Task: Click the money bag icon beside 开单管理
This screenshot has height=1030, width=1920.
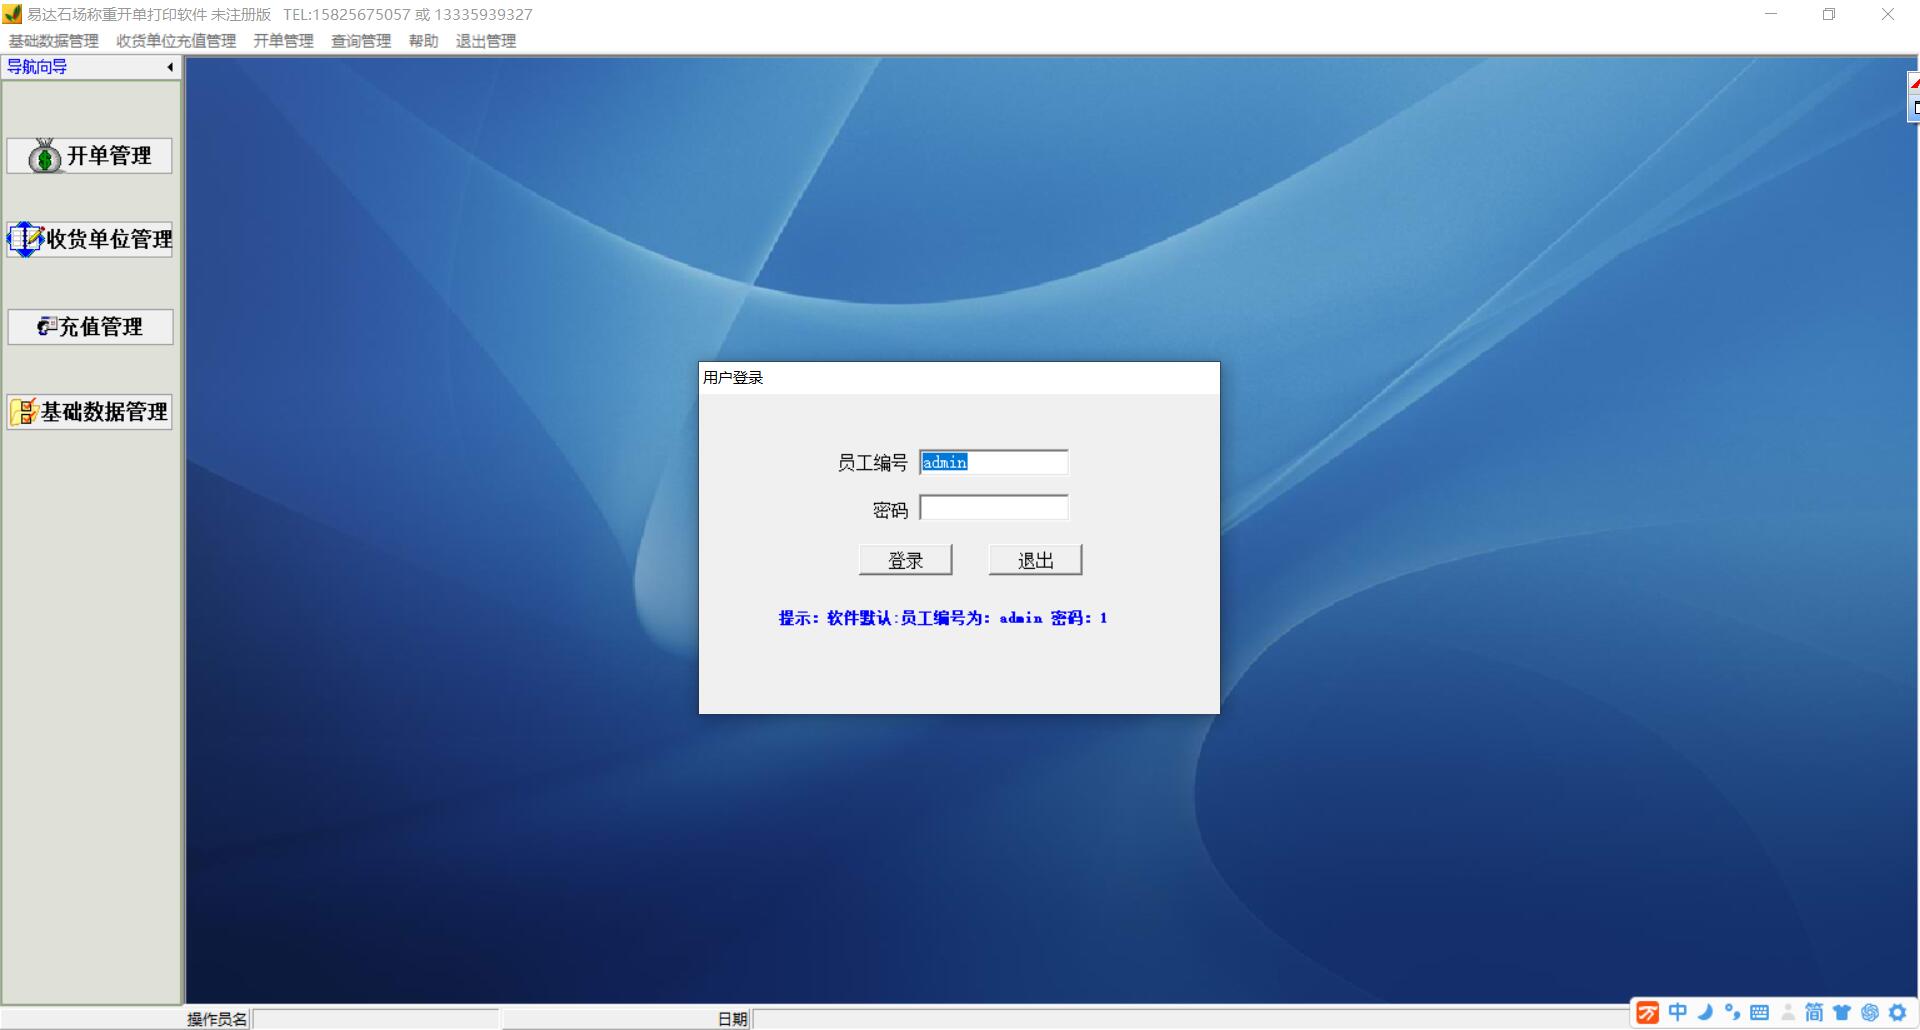Action: point(45,156)
